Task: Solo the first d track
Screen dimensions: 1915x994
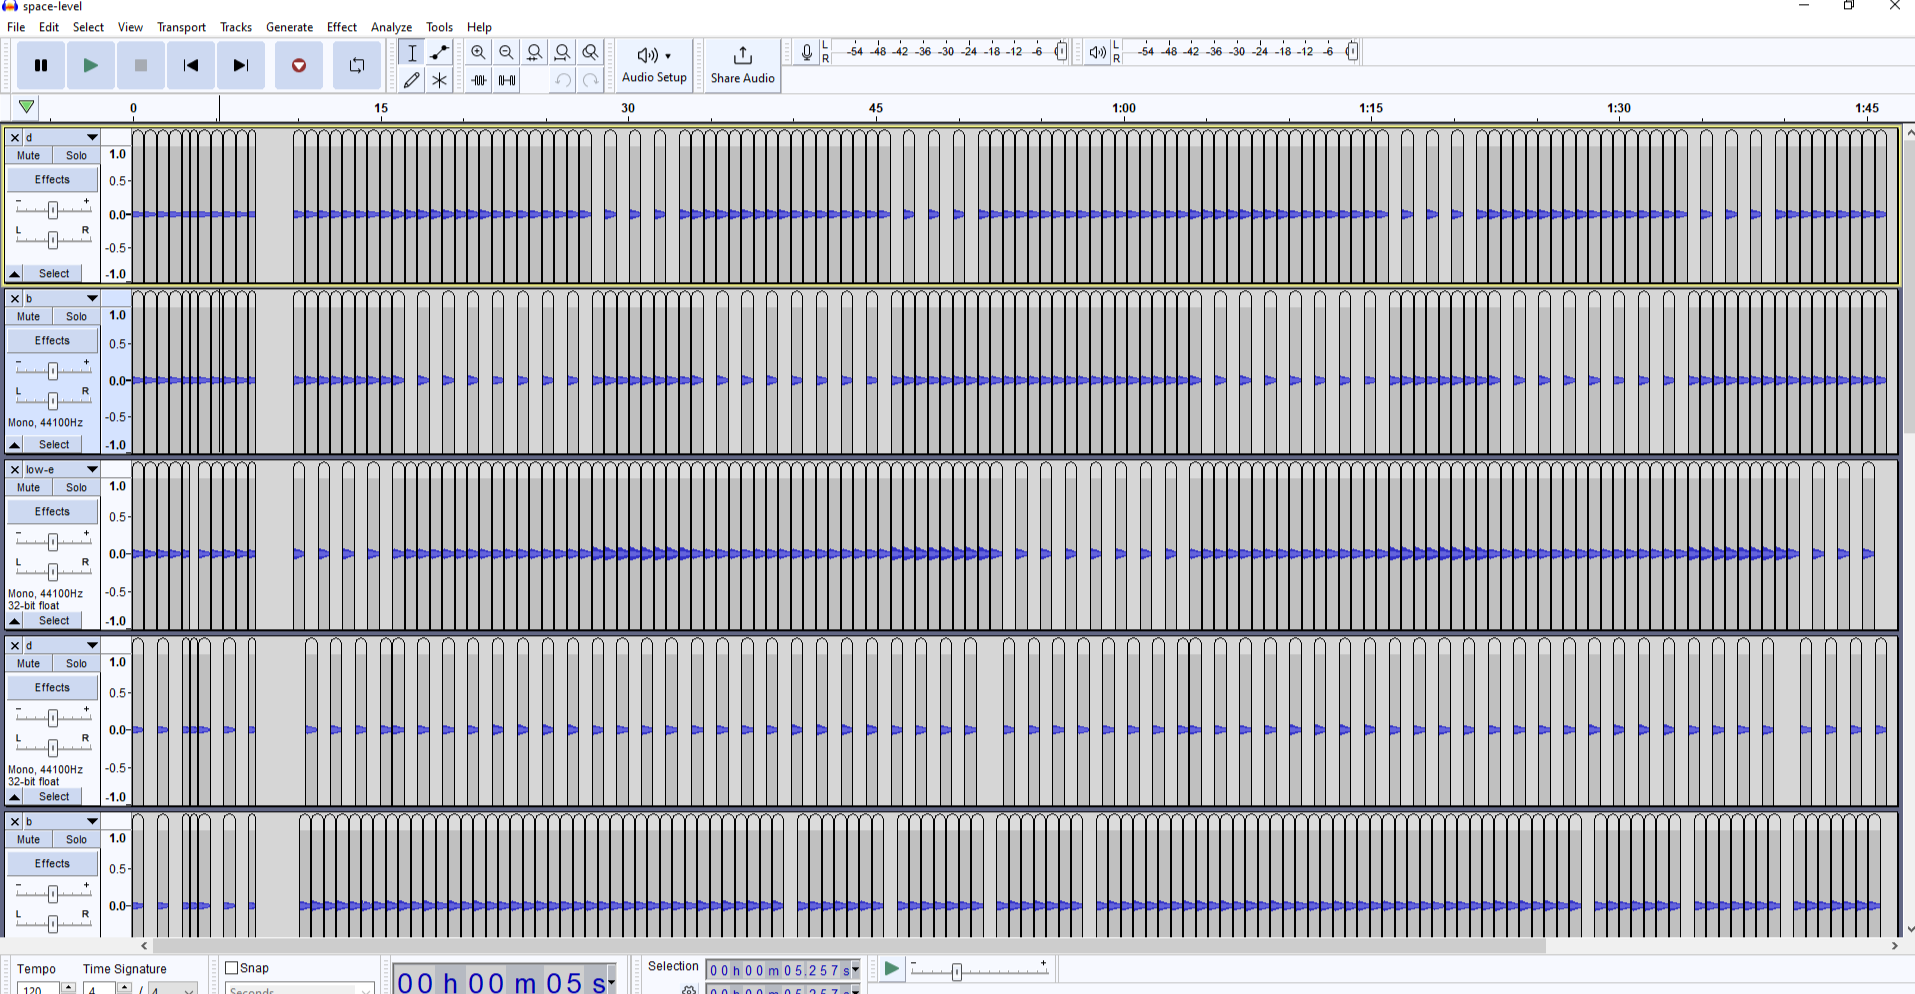Action: tap(76, 155)
